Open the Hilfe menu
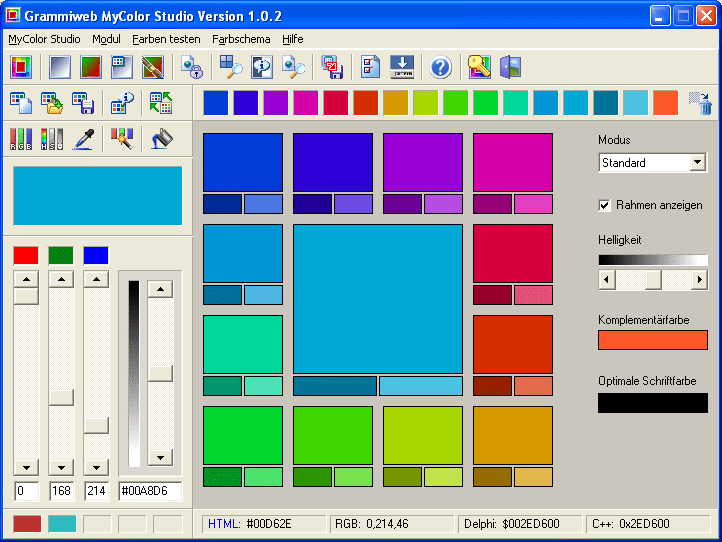The image size is (722, 542). click(x=293, y=39)
